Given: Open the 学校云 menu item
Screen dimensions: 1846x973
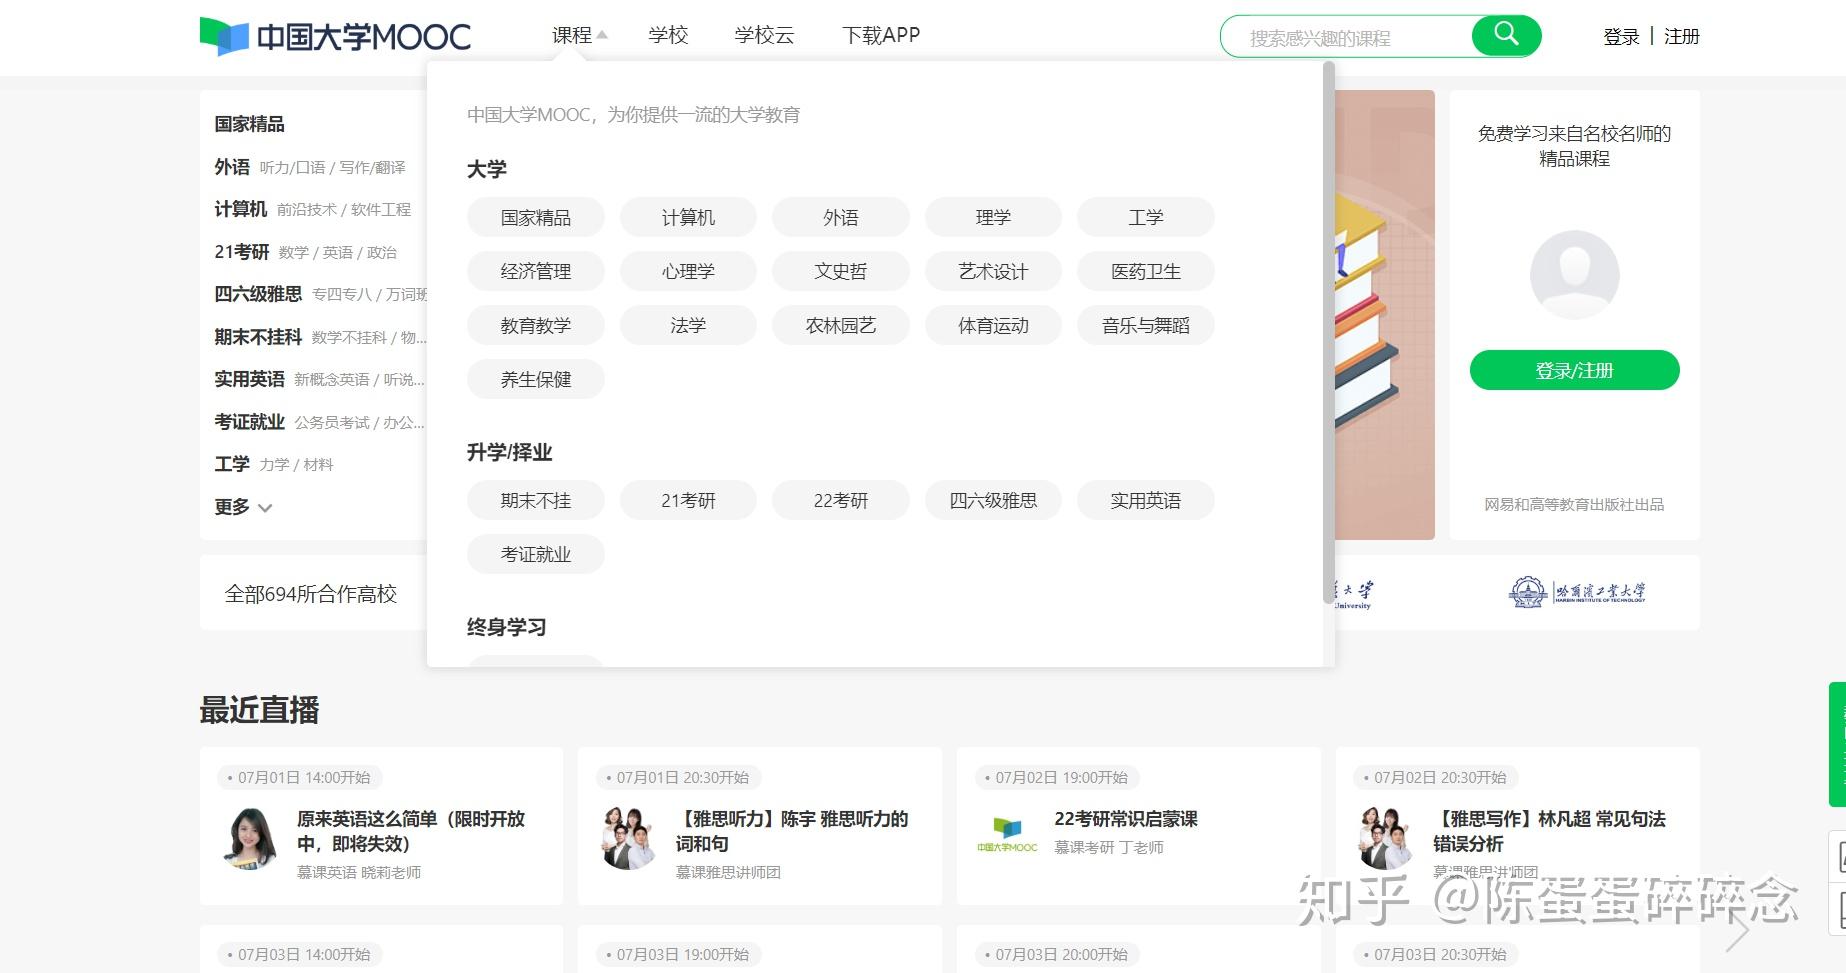Looking at the screenshot, I should (765, 34).
